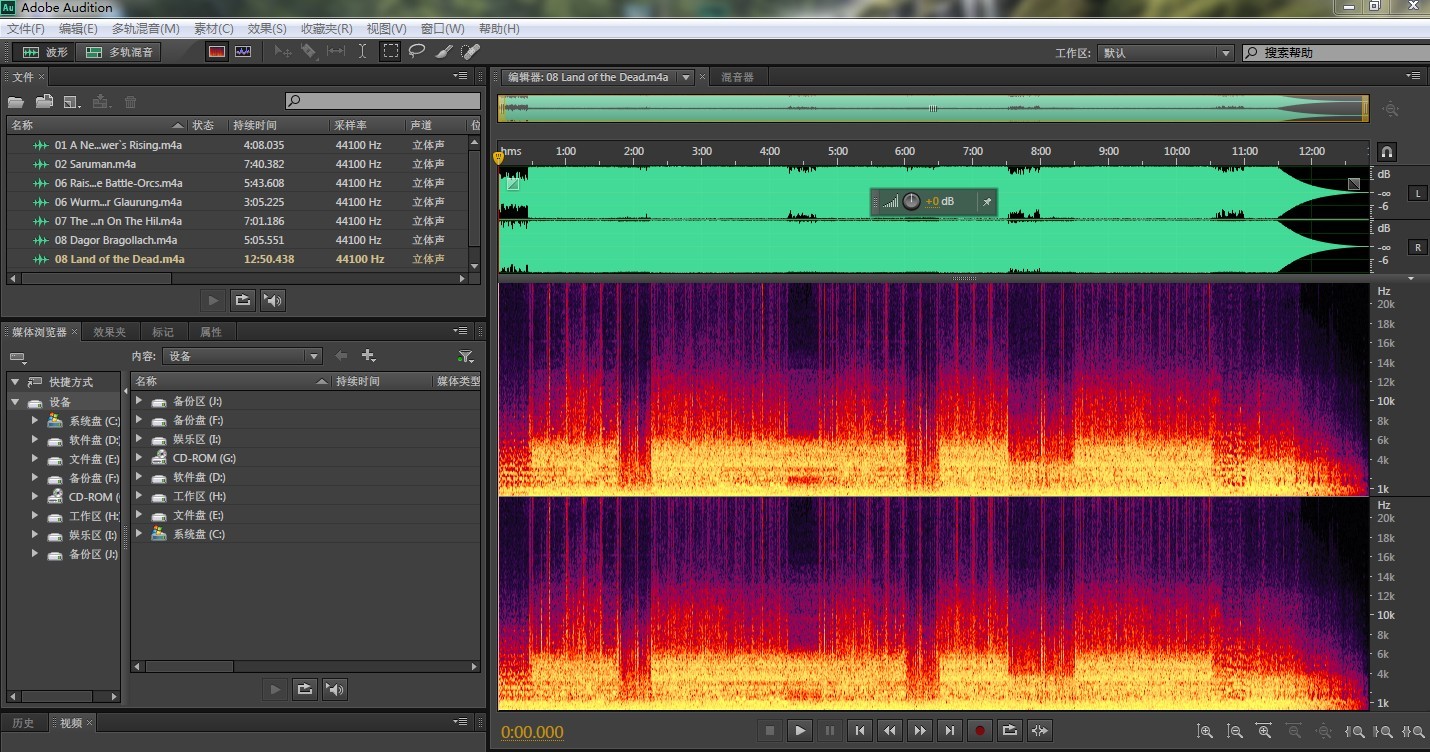
Task: Click the zoom in amplitude icon
Action: 1205,732
